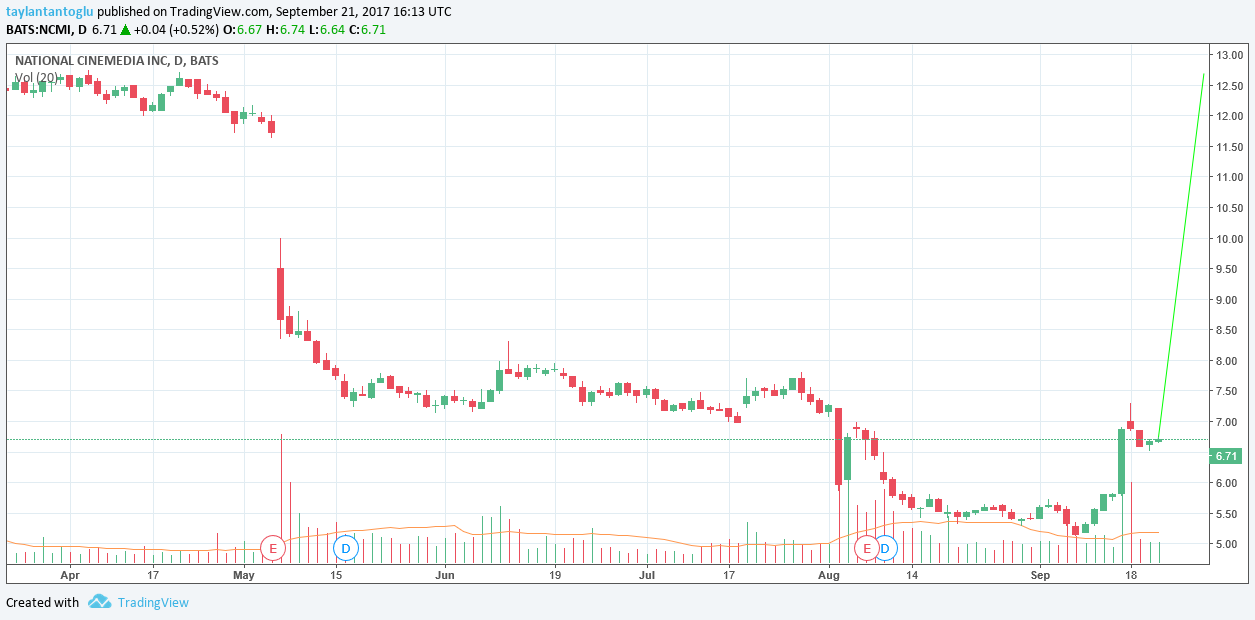Image resolution: width=1255 pixels, height=620 pixels.
Task: Click the NATIONAL CINEMEDIA INC chart title
Action: pyautogui.click(x=116, y=61)
